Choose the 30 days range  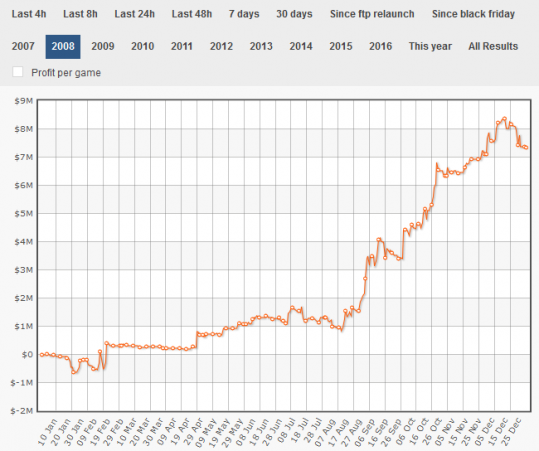294,14
